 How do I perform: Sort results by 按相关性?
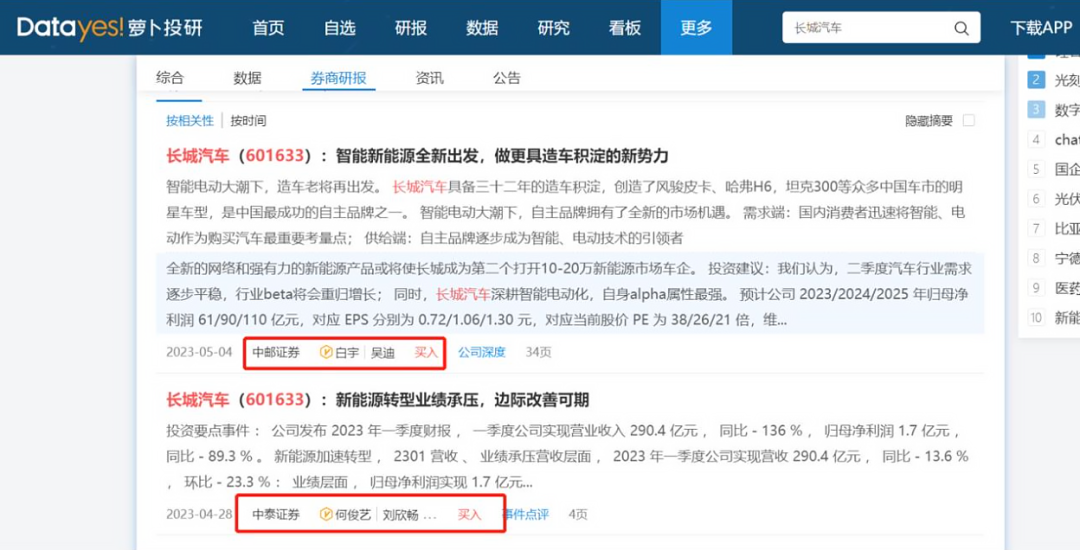pos(189,120)
